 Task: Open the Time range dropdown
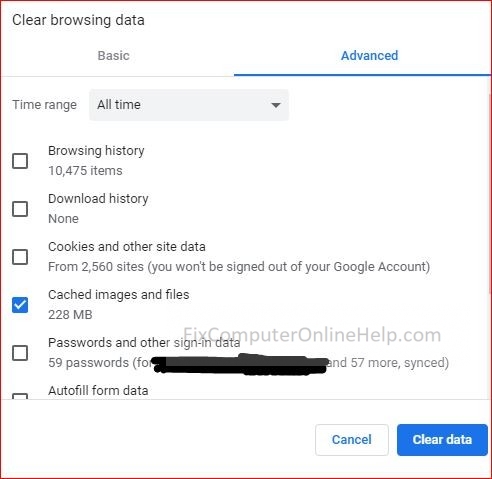click(189, 105)
